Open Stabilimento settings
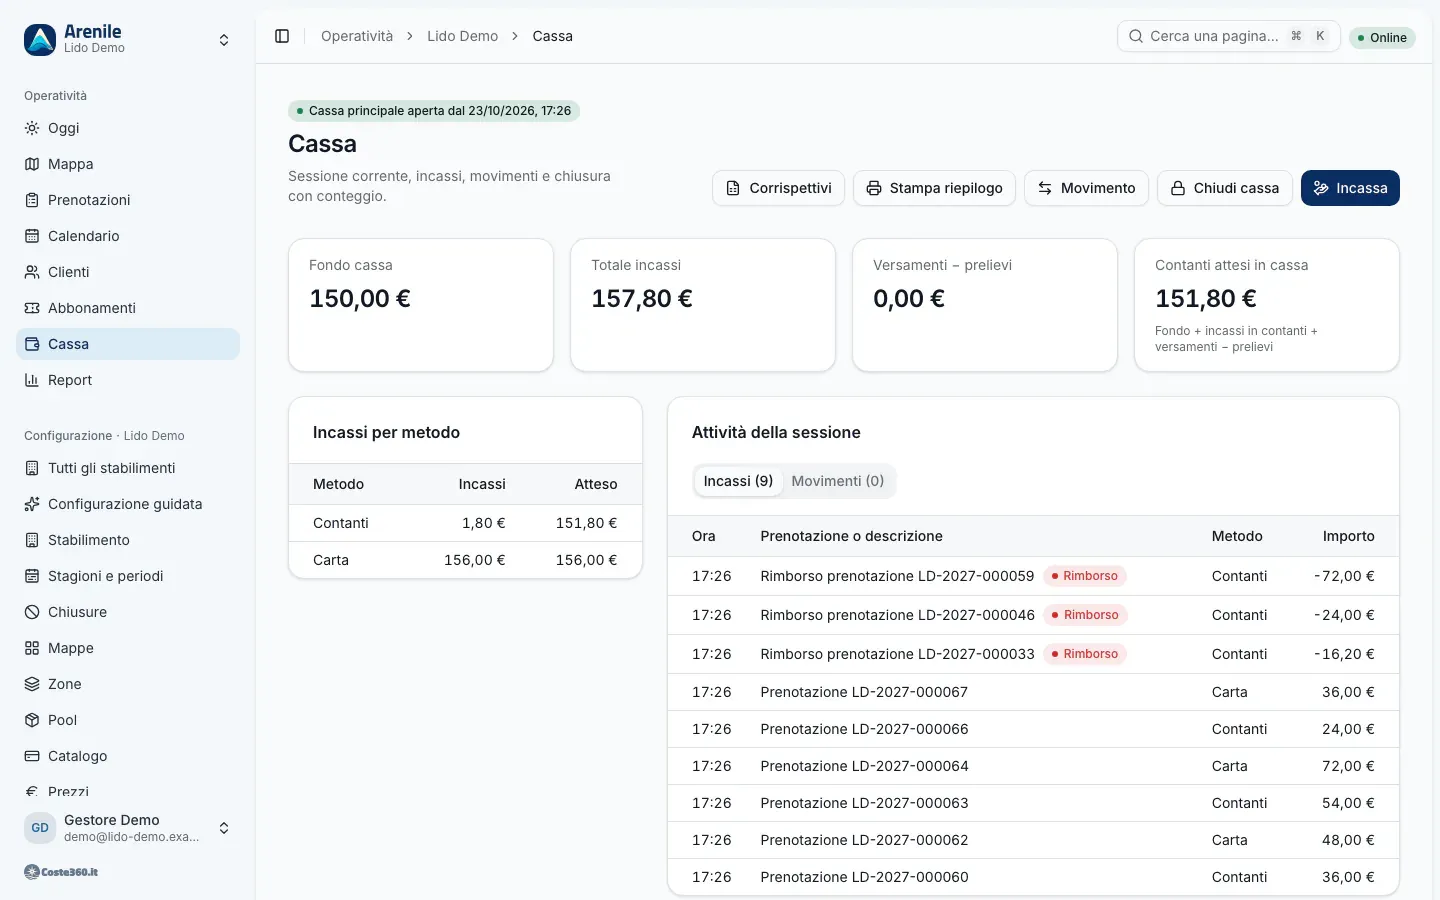Image resolution: width=1440 pixels, height=900 pixels. point(128,540)
